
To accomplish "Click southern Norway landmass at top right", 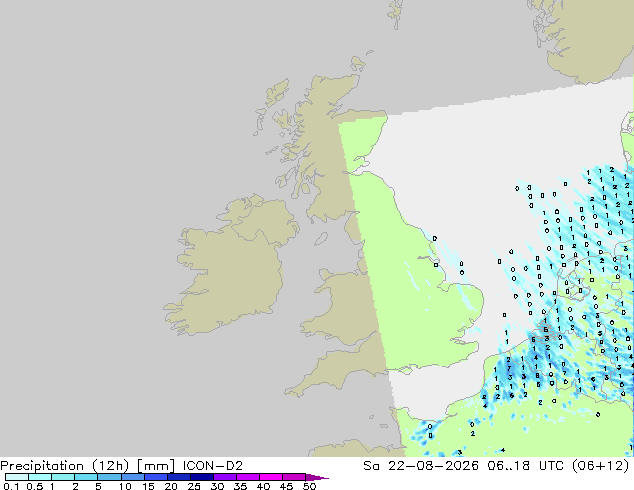I will point(590,40).
